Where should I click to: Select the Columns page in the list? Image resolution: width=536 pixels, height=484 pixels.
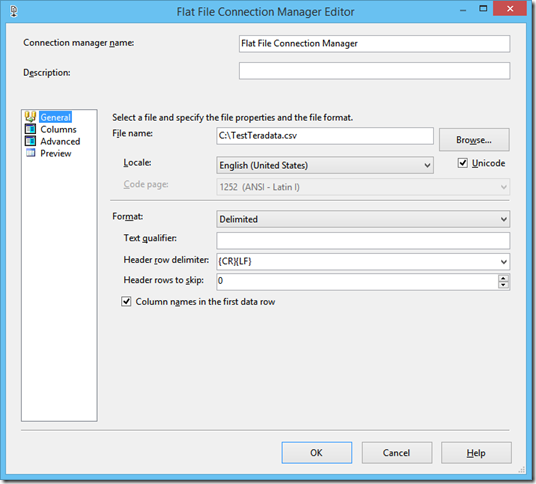pyautogui.click(x=58, y=130)
